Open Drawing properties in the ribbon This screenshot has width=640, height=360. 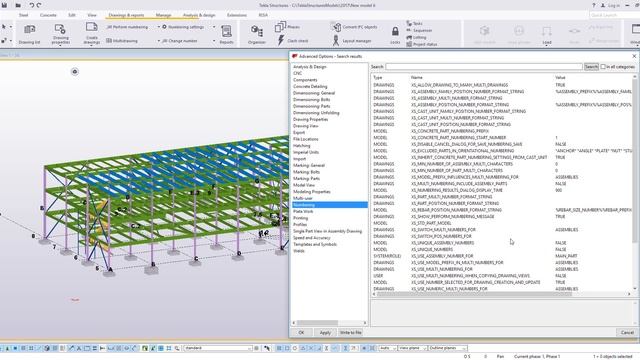click(60, 34)
